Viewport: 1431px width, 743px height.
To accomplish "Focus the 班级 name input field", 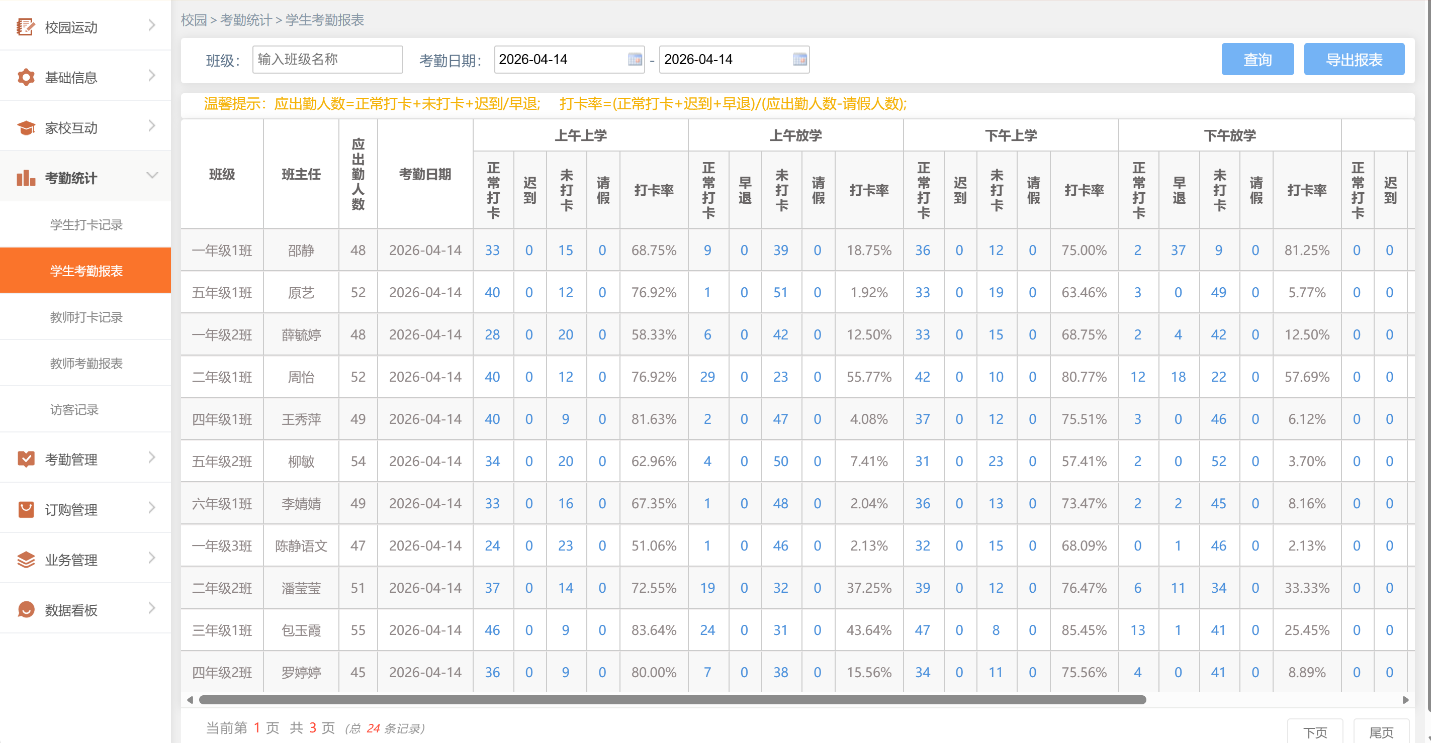I will [327, 59].
